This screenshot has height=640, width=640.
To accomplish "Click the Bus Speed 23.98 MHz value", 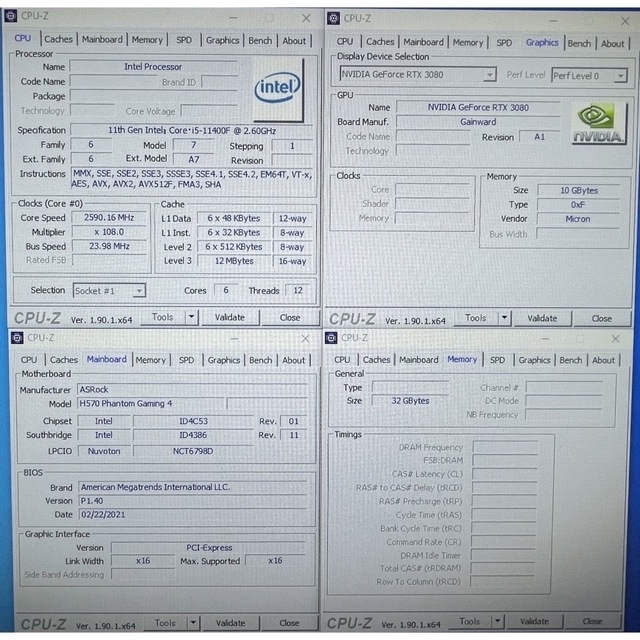I will 109,246.
